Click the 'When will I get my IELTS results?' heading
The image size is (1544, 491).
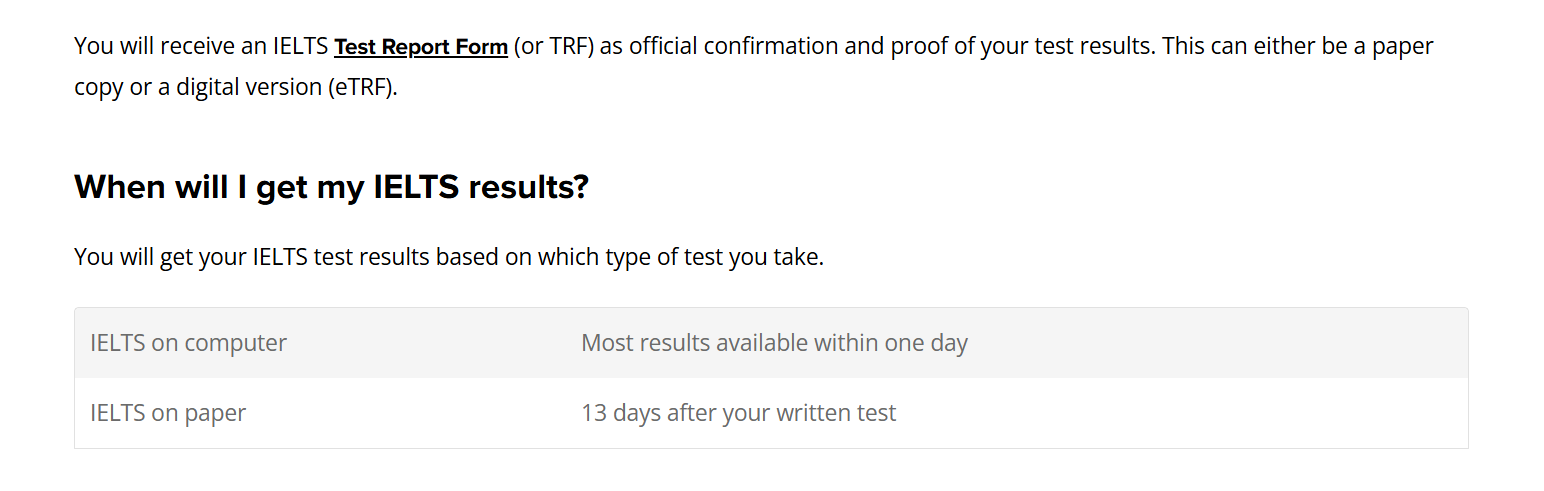pos(331,187)
